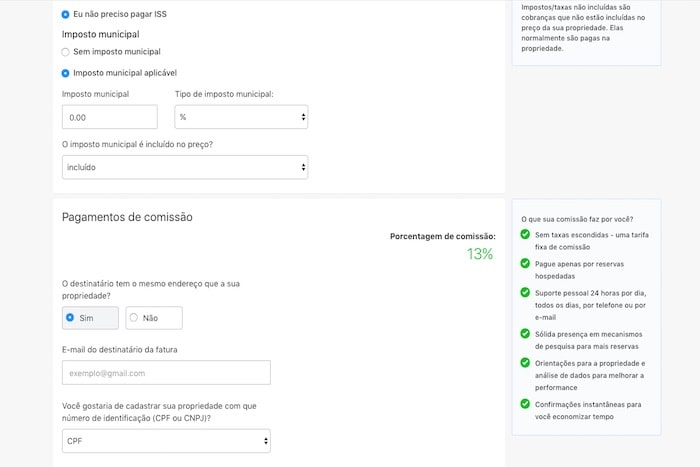700x467 pixels.
Task: Choose 'Sem imposto municipal' option
Action: 65,52
